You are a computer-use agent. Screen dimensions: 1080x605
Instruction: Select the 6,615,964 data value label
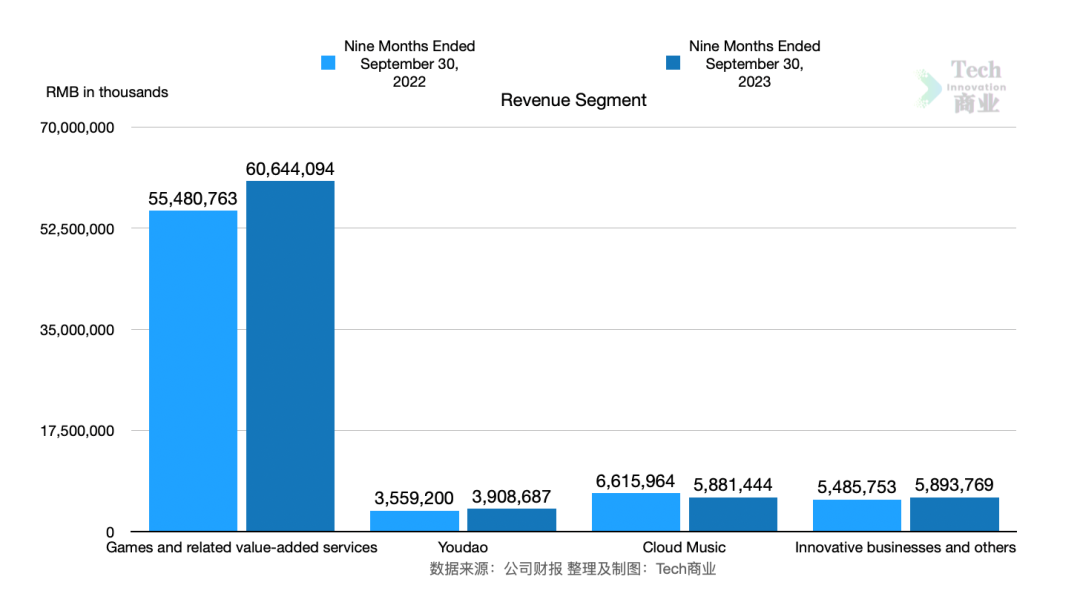click(x=635, y=481)
